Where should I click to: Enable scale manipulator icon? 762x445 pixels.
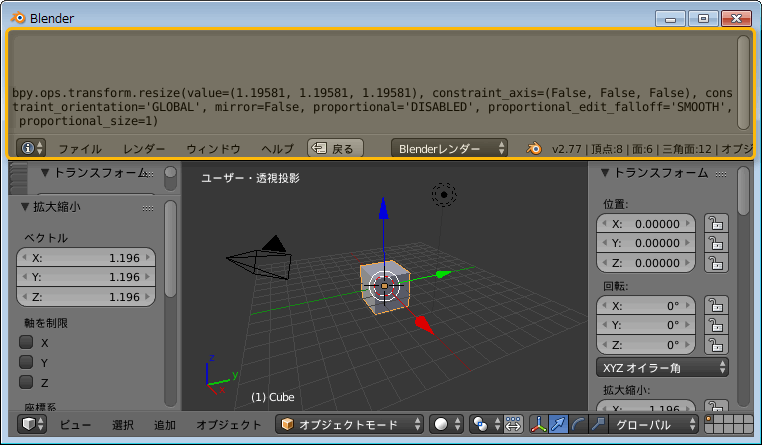(598, 424)
